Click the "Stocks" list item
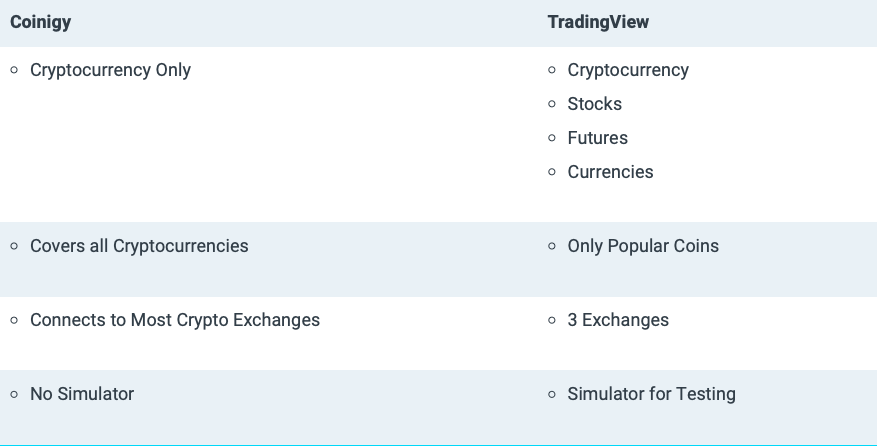877x446 pixels. coord(594,104)
